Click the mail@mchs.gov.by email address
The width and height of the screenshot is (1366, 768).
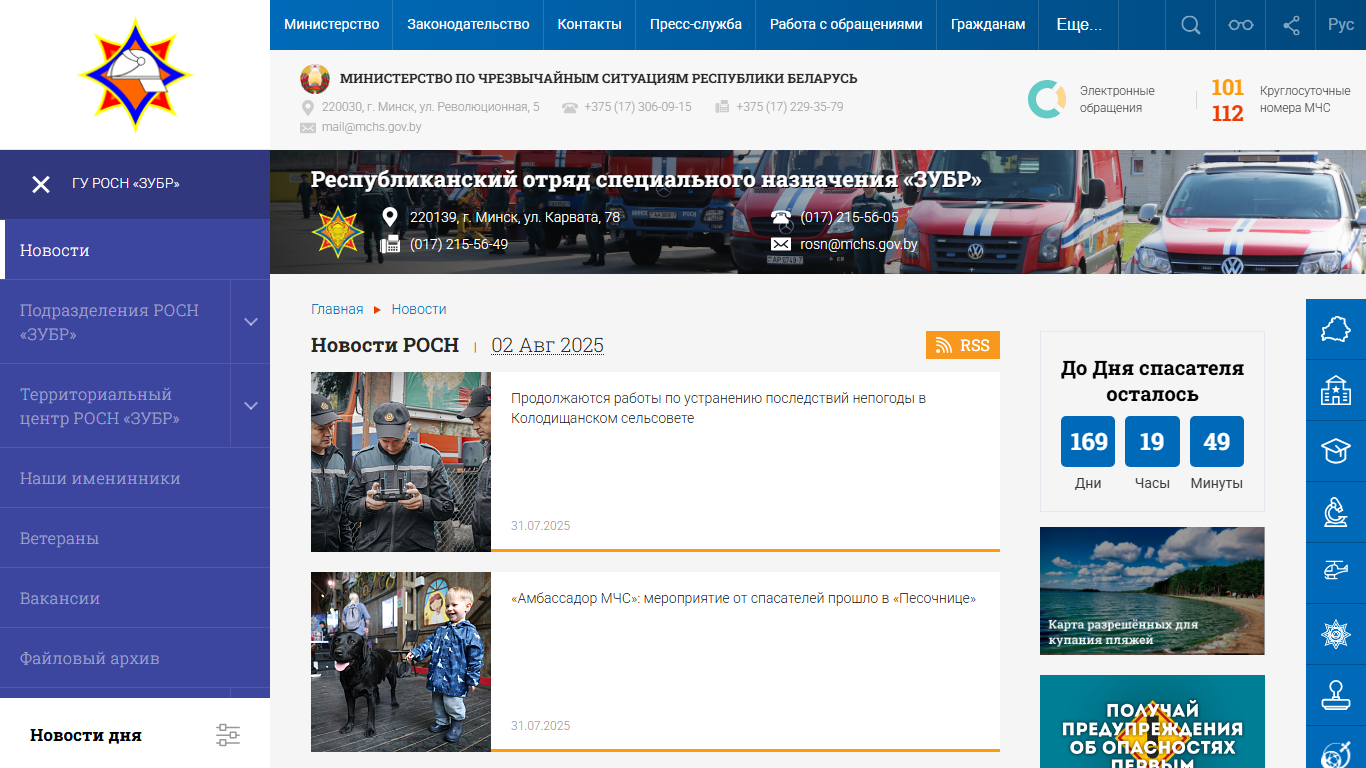(371, 127)
